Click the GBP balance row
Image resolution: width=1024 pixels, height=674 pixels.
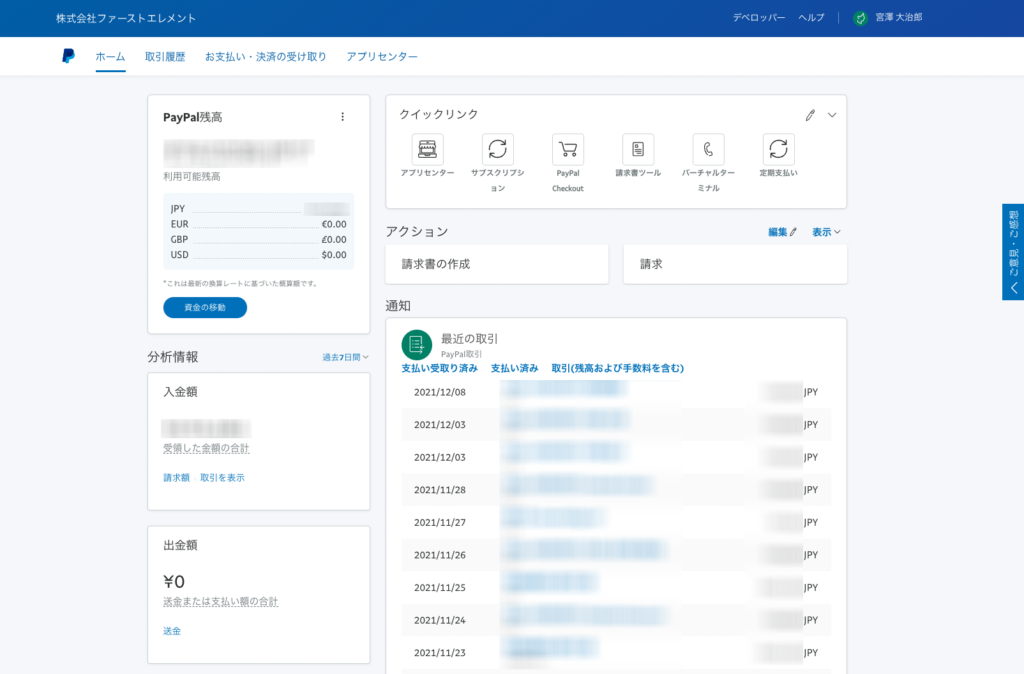[259, 240]
